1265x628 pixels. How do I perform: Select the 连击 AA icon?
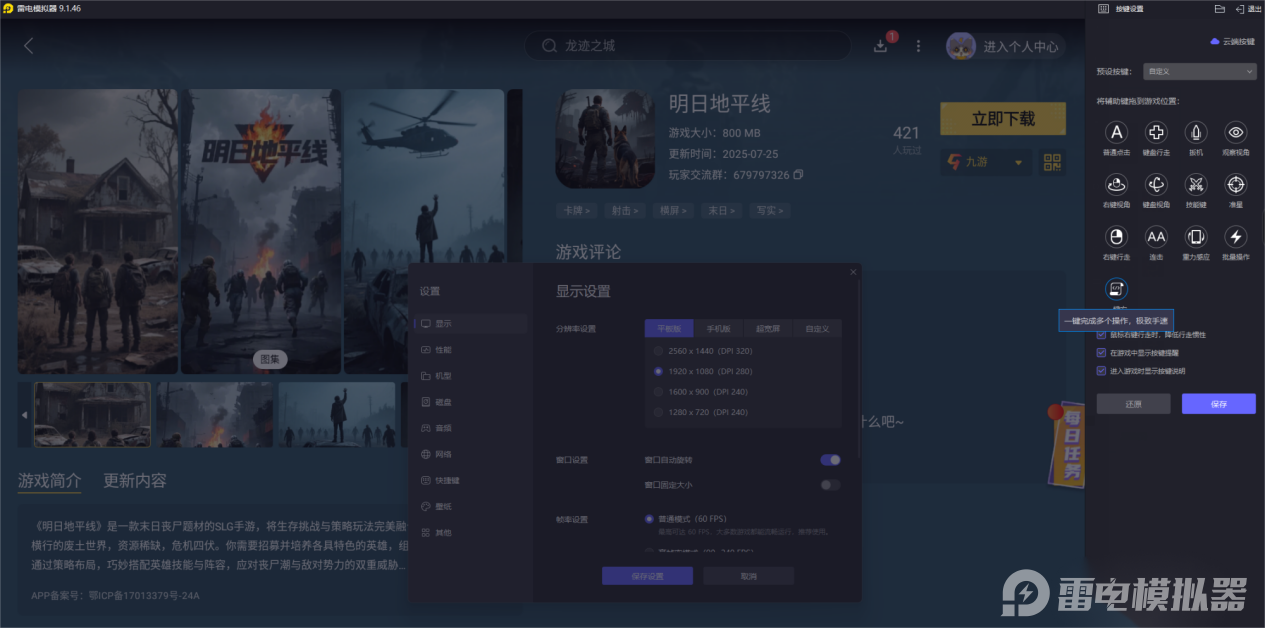tap(1156, 237)
